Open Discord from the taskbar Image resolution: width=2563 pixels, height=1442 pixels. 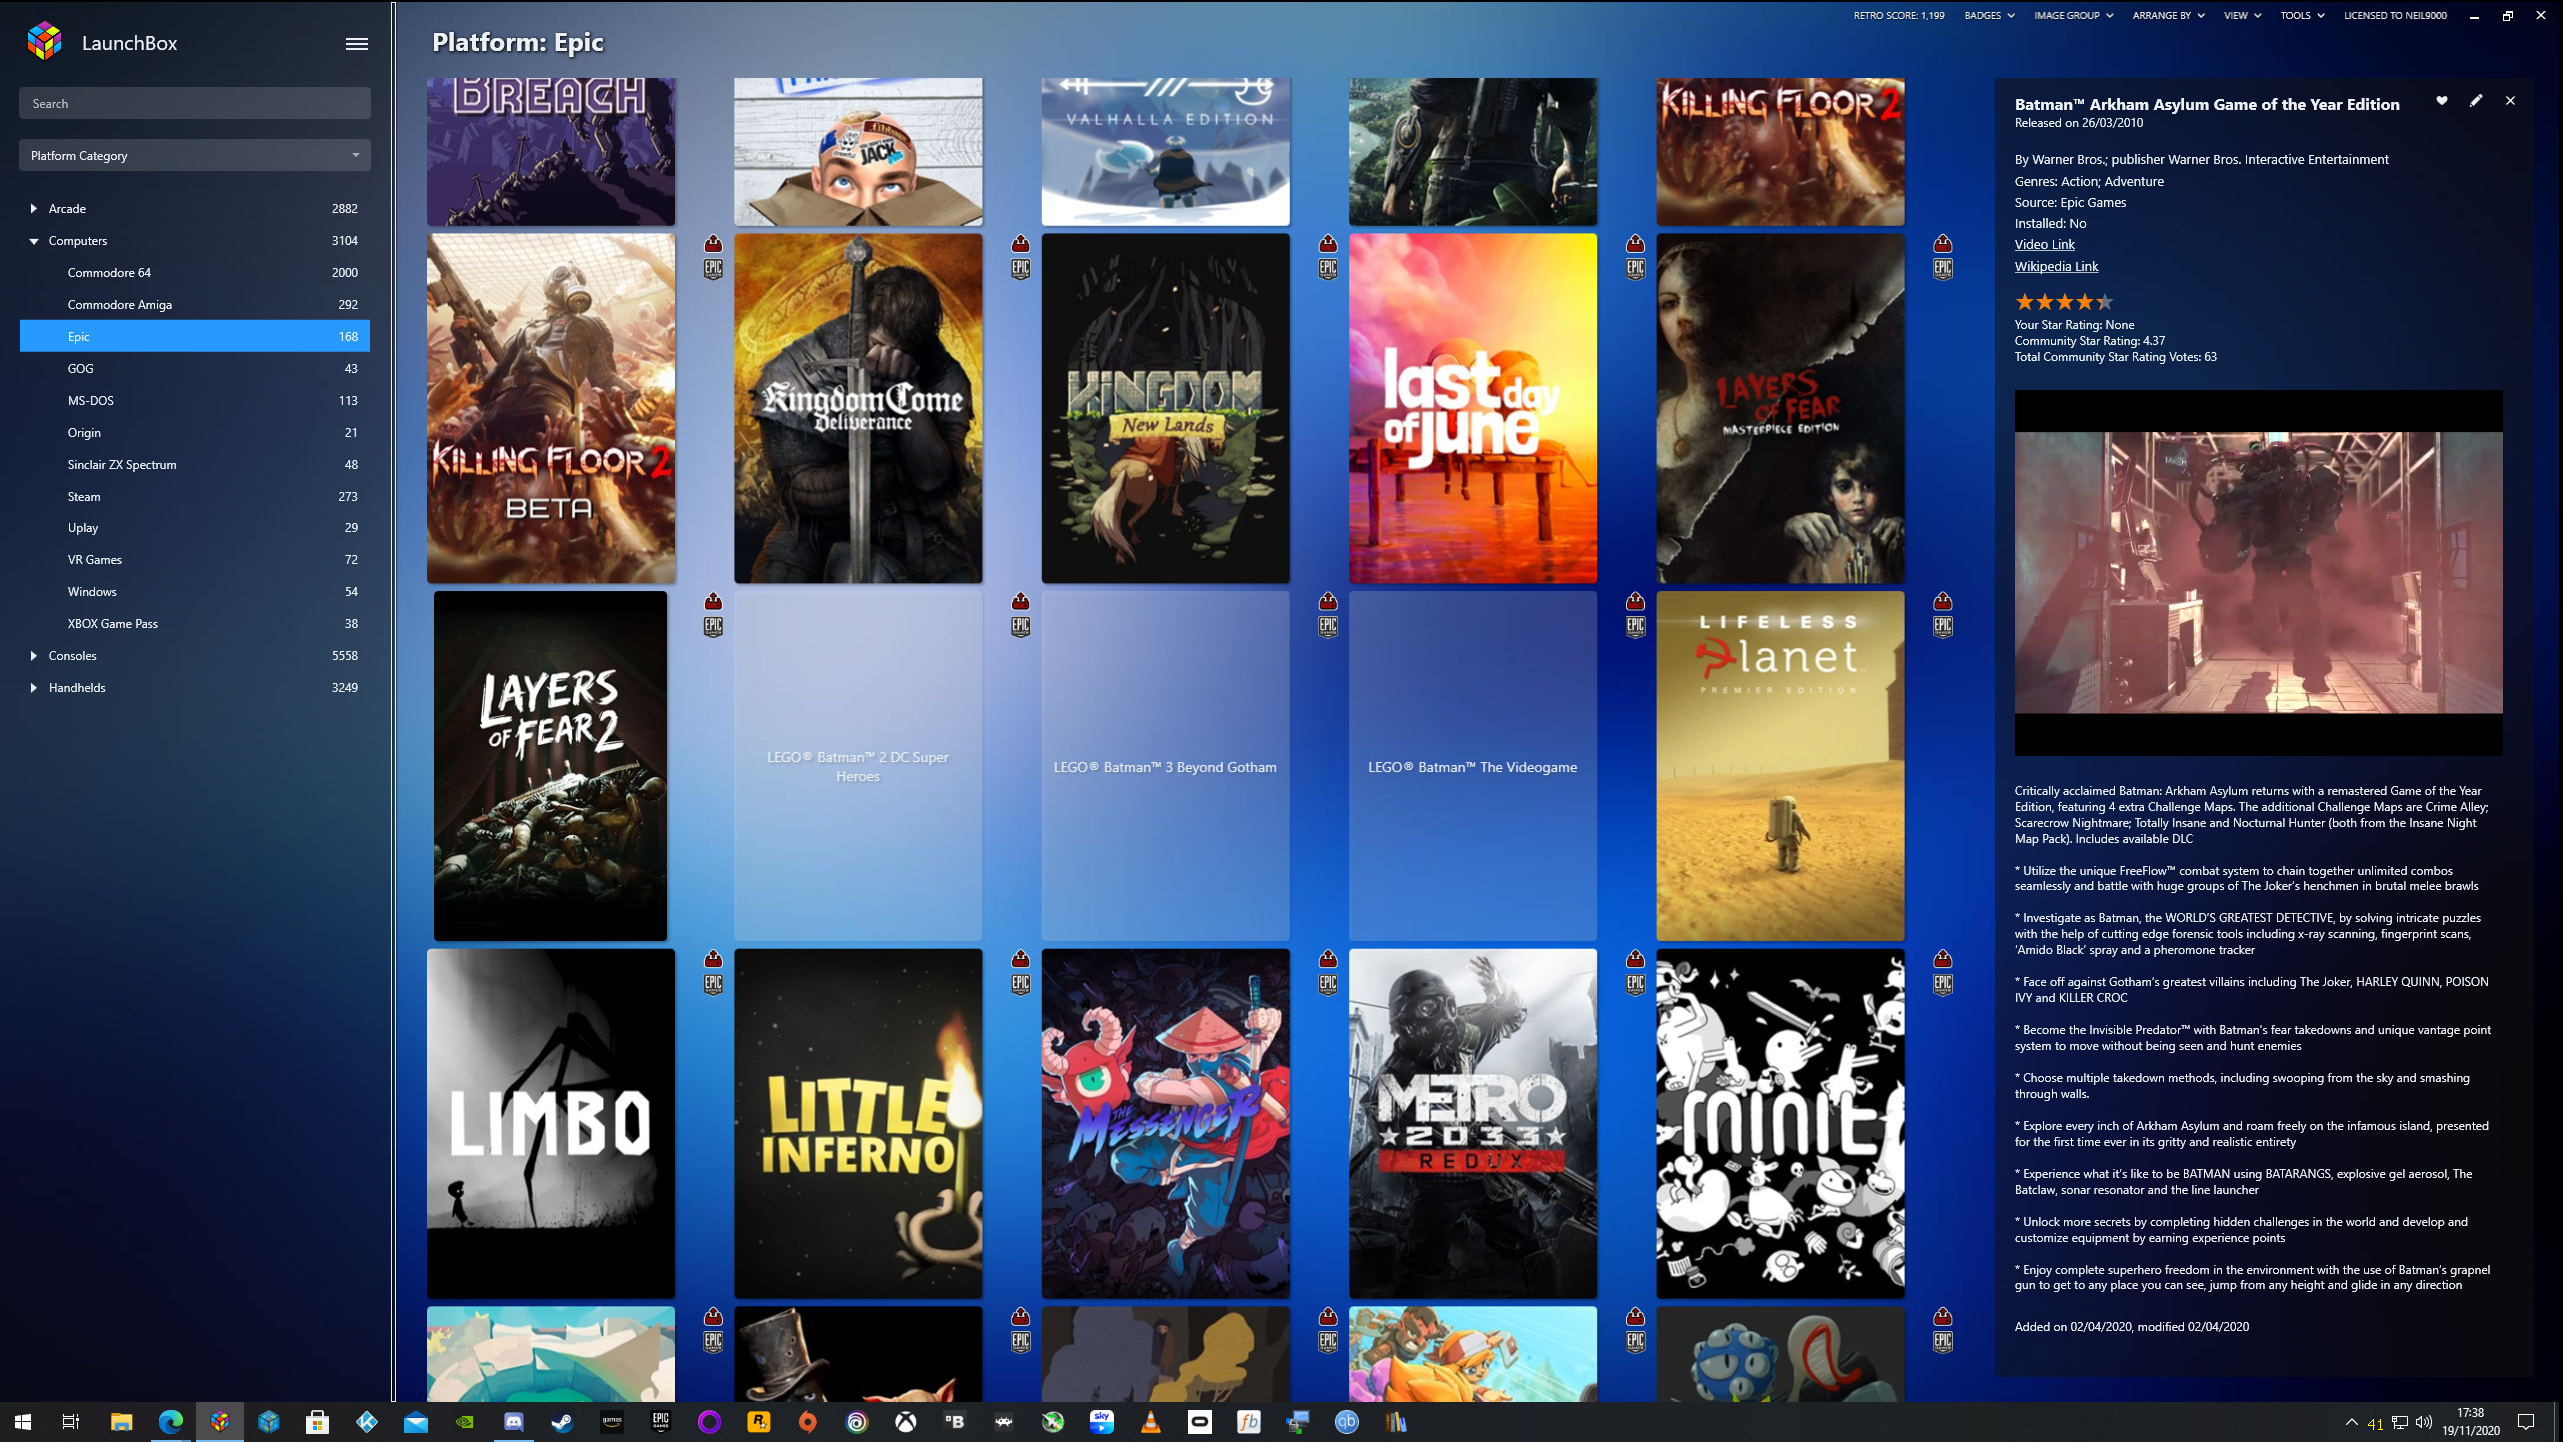pos(513,1421)
